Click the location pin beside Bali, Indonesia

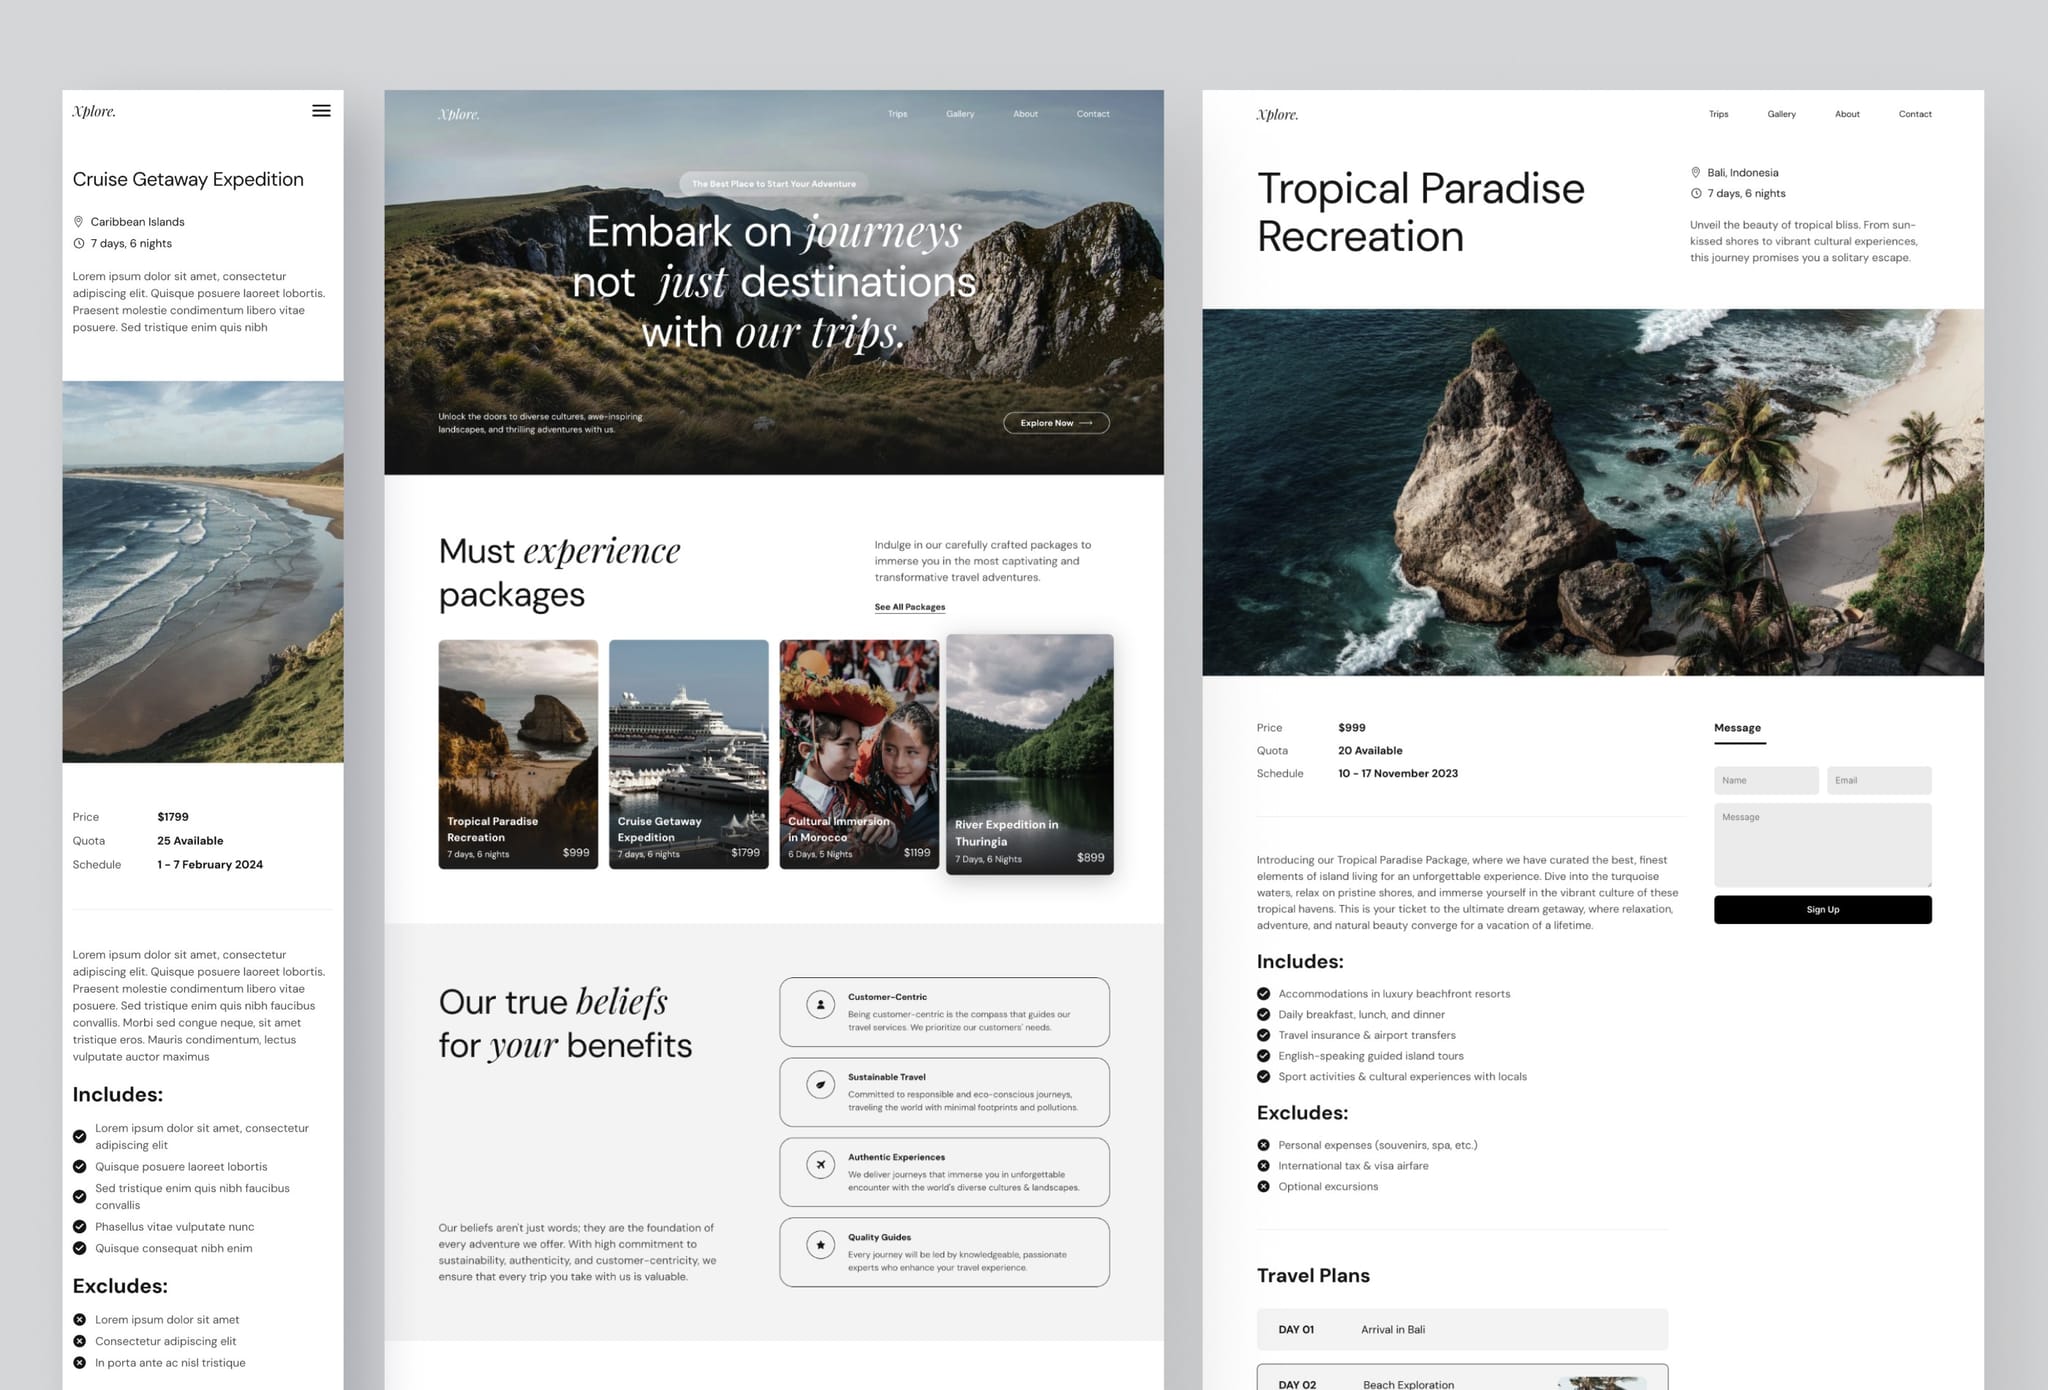pos(1696,173)
